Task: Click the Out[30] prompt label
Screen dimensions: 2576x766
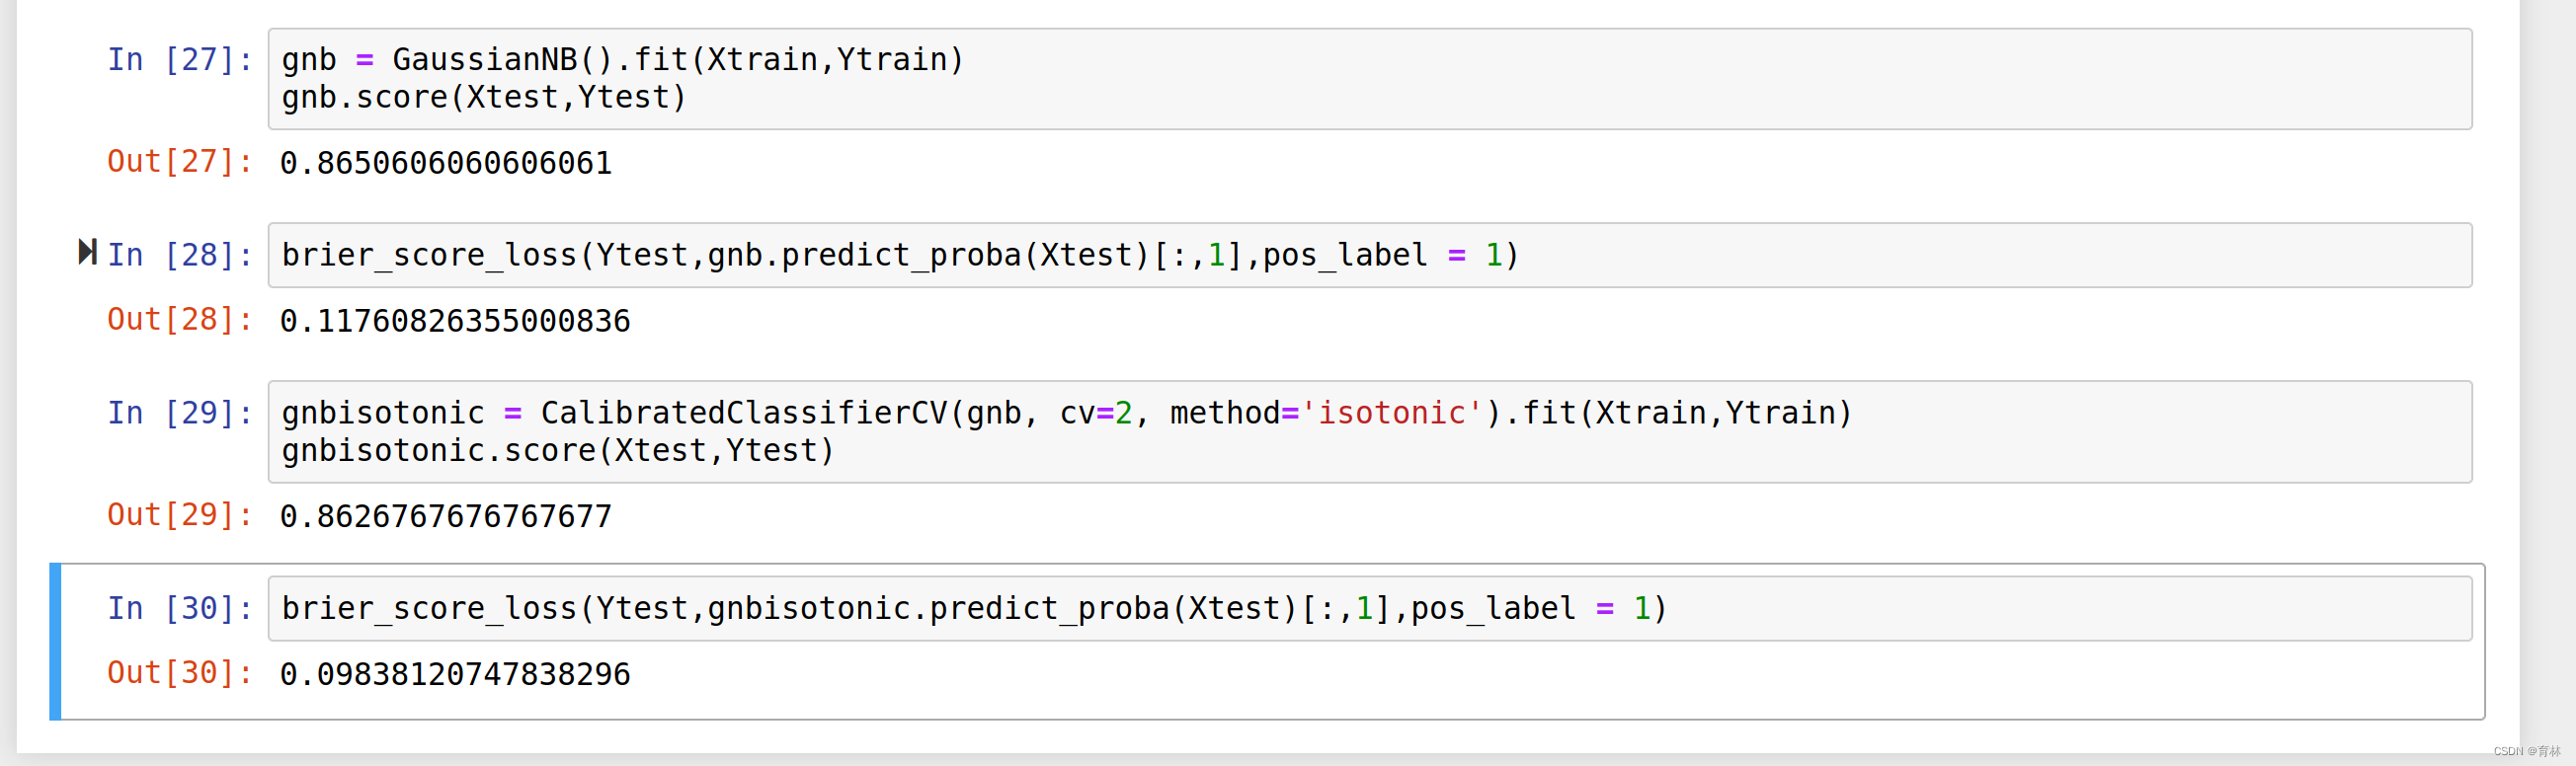Action: (x=179, y=673)
